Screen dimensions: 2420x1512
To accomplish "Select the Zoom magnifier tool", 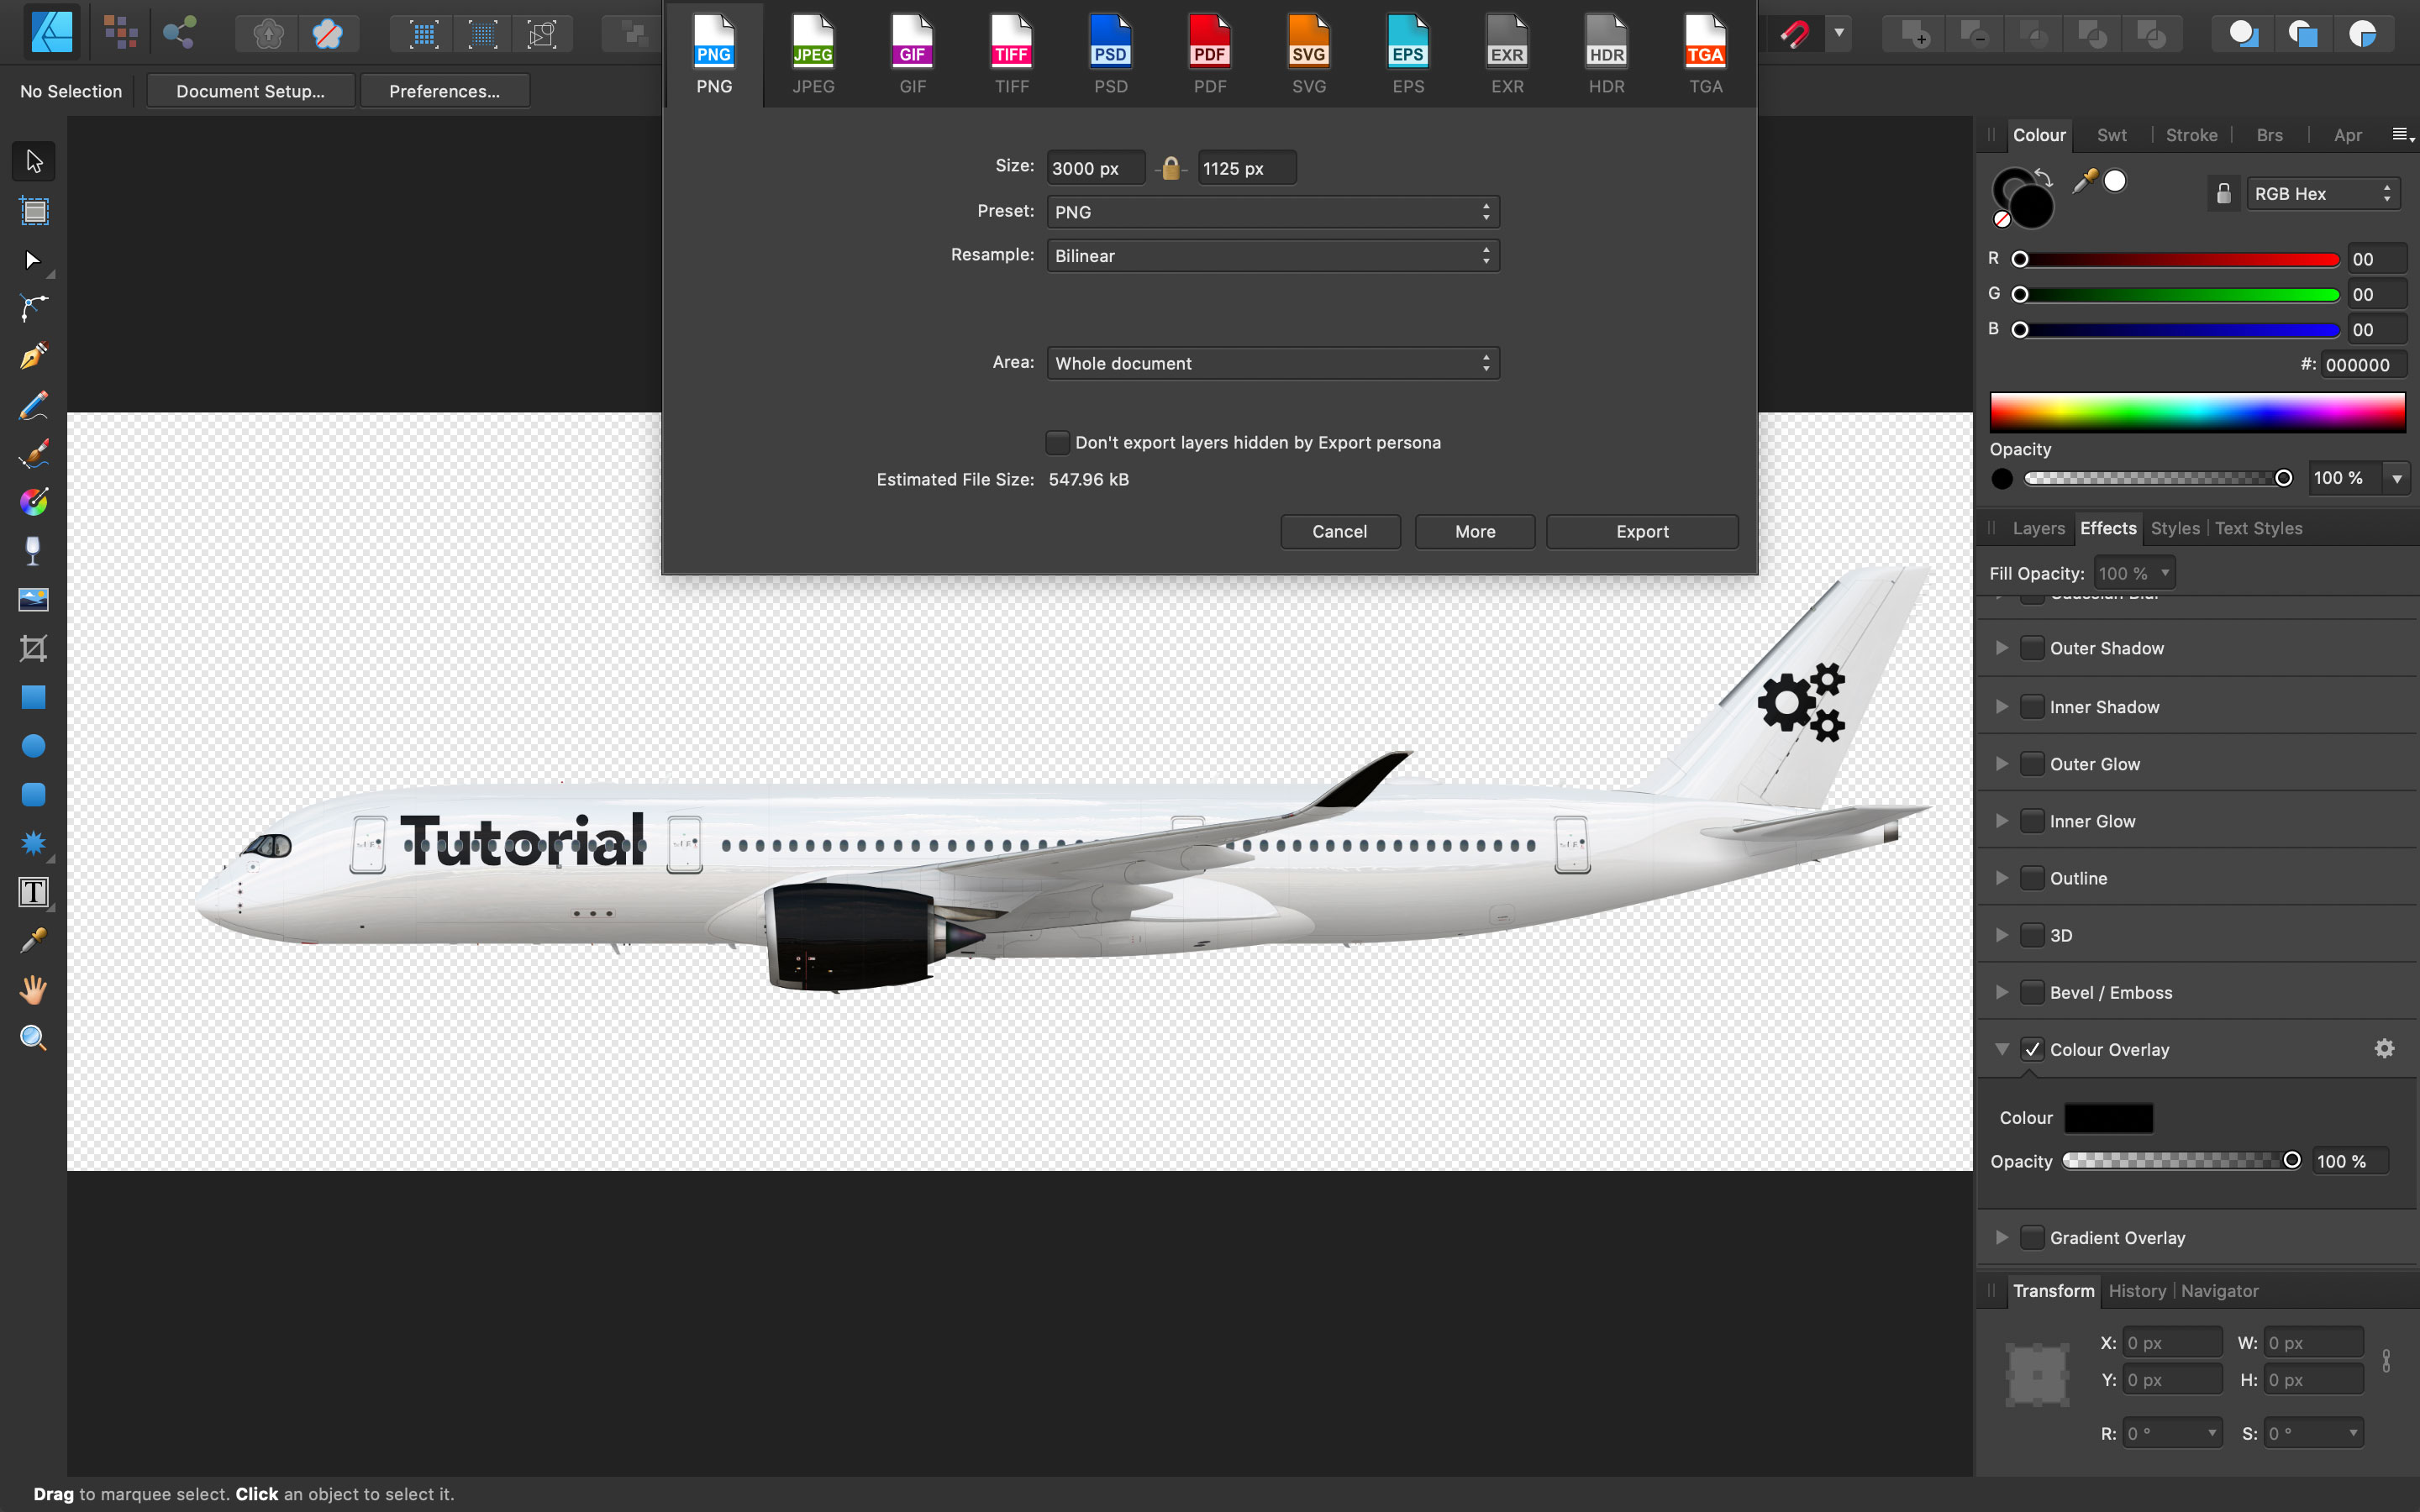I will (x=33, y=1038).
